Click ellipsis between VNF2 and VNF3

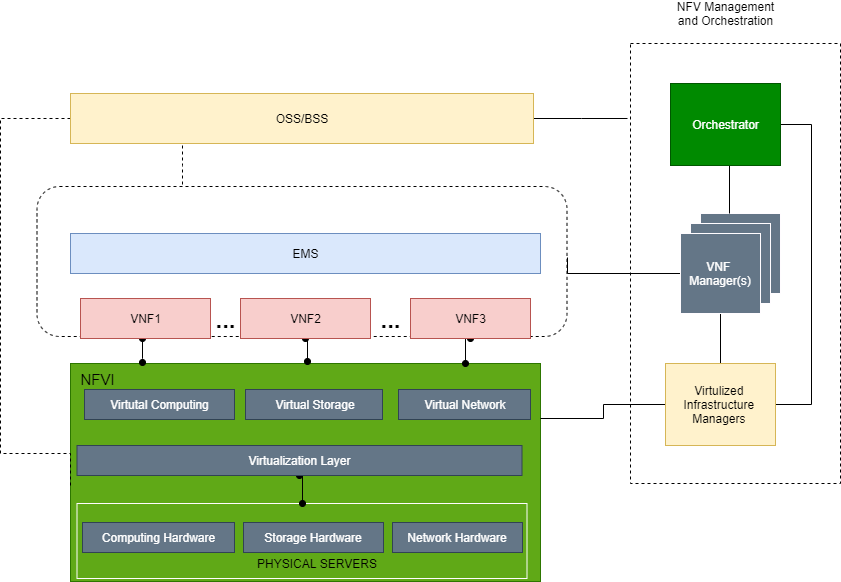click(x=390, y=326)
